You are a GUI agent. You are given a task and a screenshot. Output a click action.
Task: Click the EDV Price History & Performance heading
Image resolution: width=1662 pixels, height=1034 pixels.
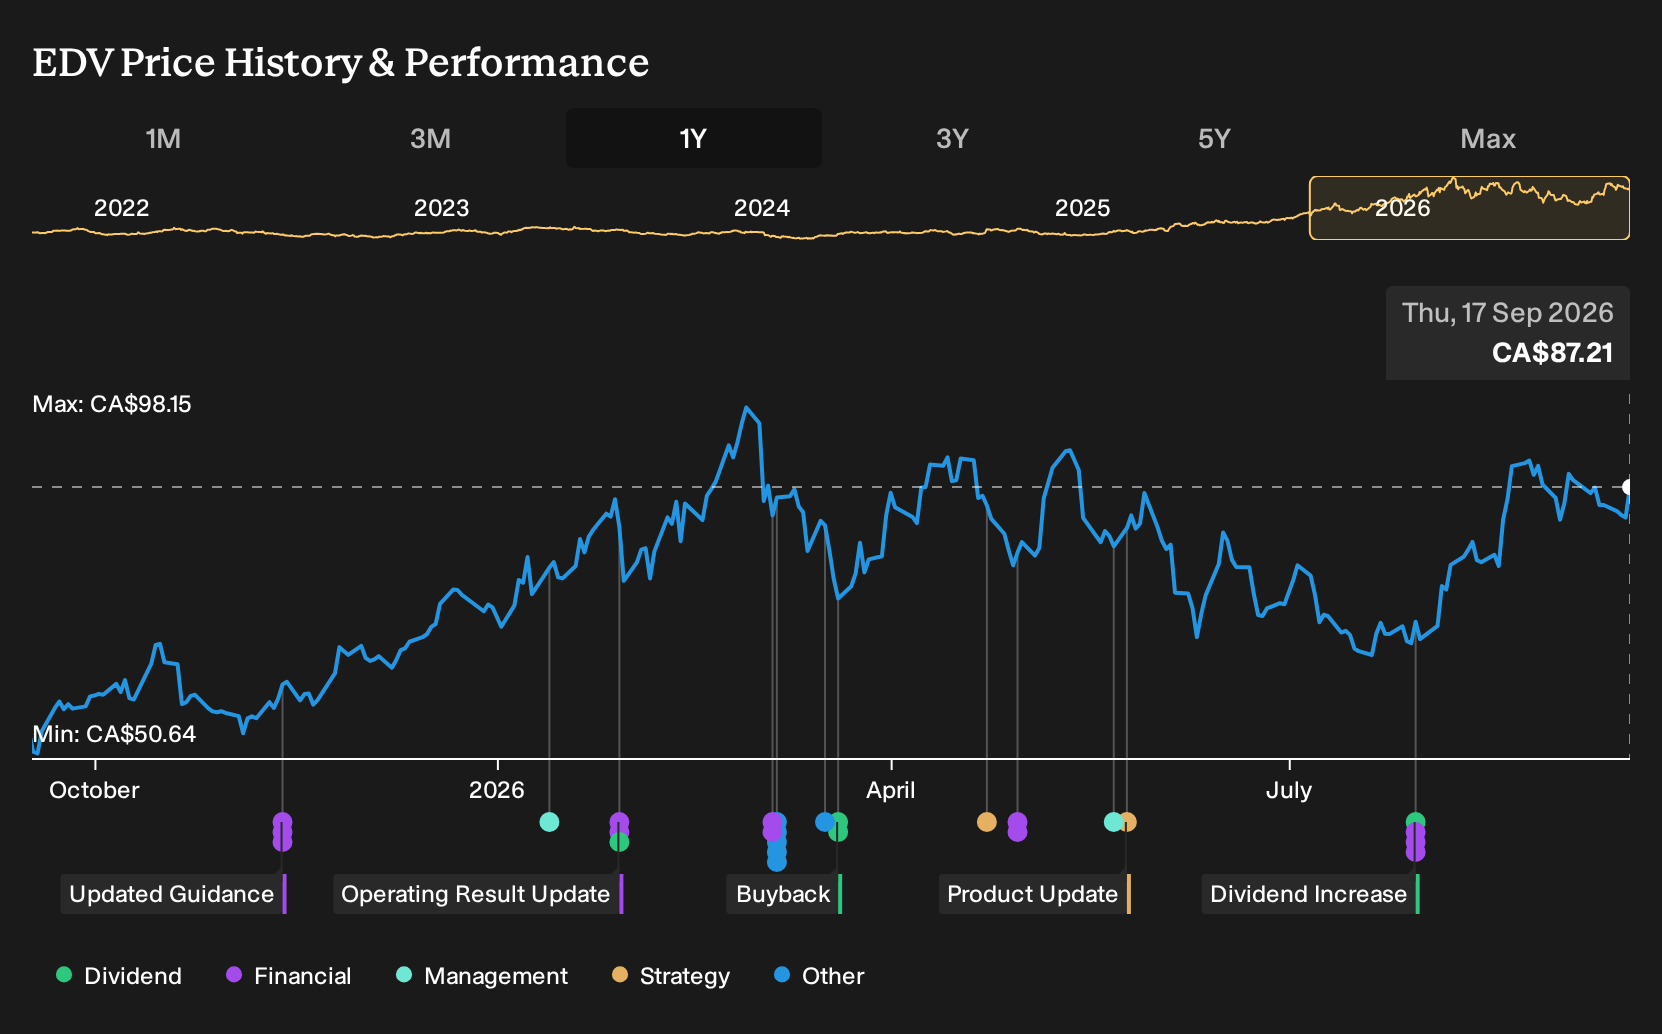pyautogui.click(x=341, y=62)
